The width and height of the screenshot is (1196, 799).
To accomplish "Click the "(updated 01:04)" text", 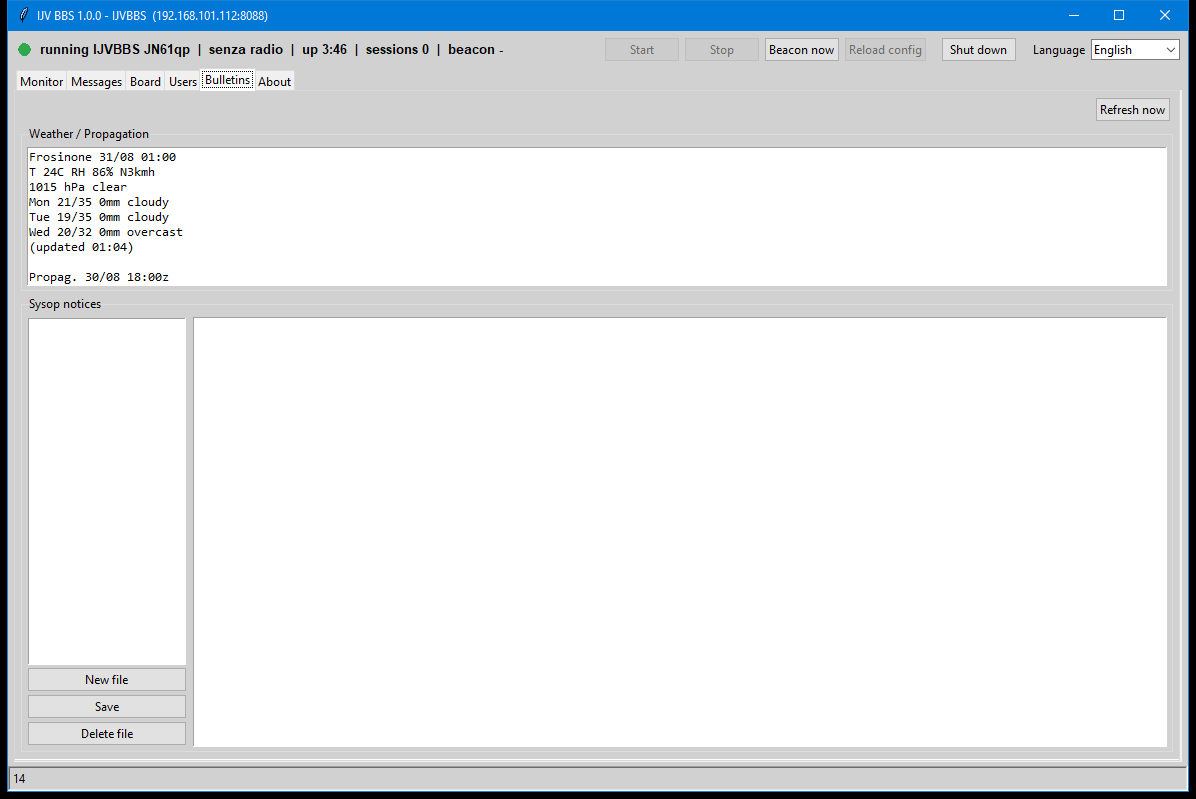I will point(81,247).
